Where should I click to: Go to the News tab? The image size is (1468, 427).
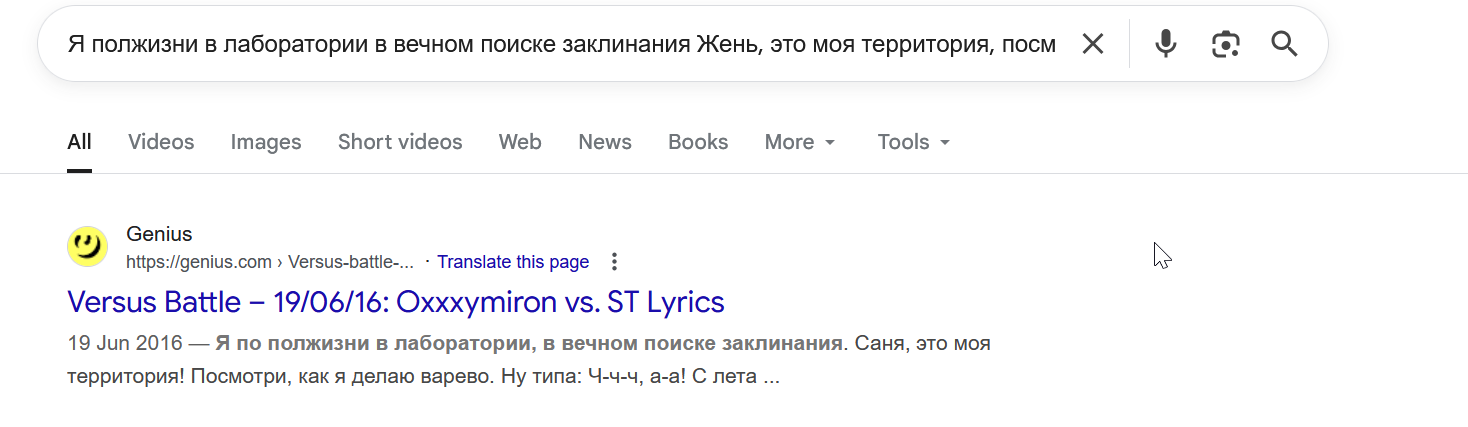pos(605,142)
